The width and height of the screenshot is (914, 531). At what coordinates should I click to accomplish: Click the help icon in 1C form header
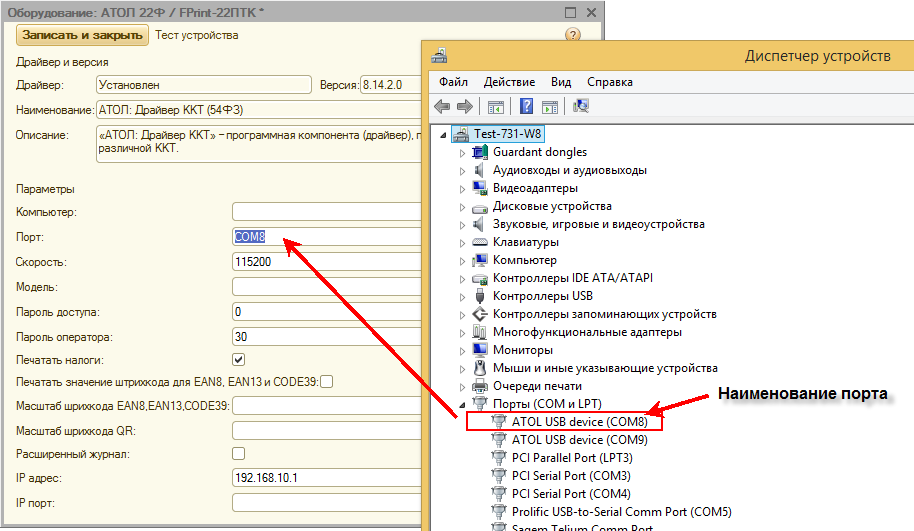tap(573, 35)
